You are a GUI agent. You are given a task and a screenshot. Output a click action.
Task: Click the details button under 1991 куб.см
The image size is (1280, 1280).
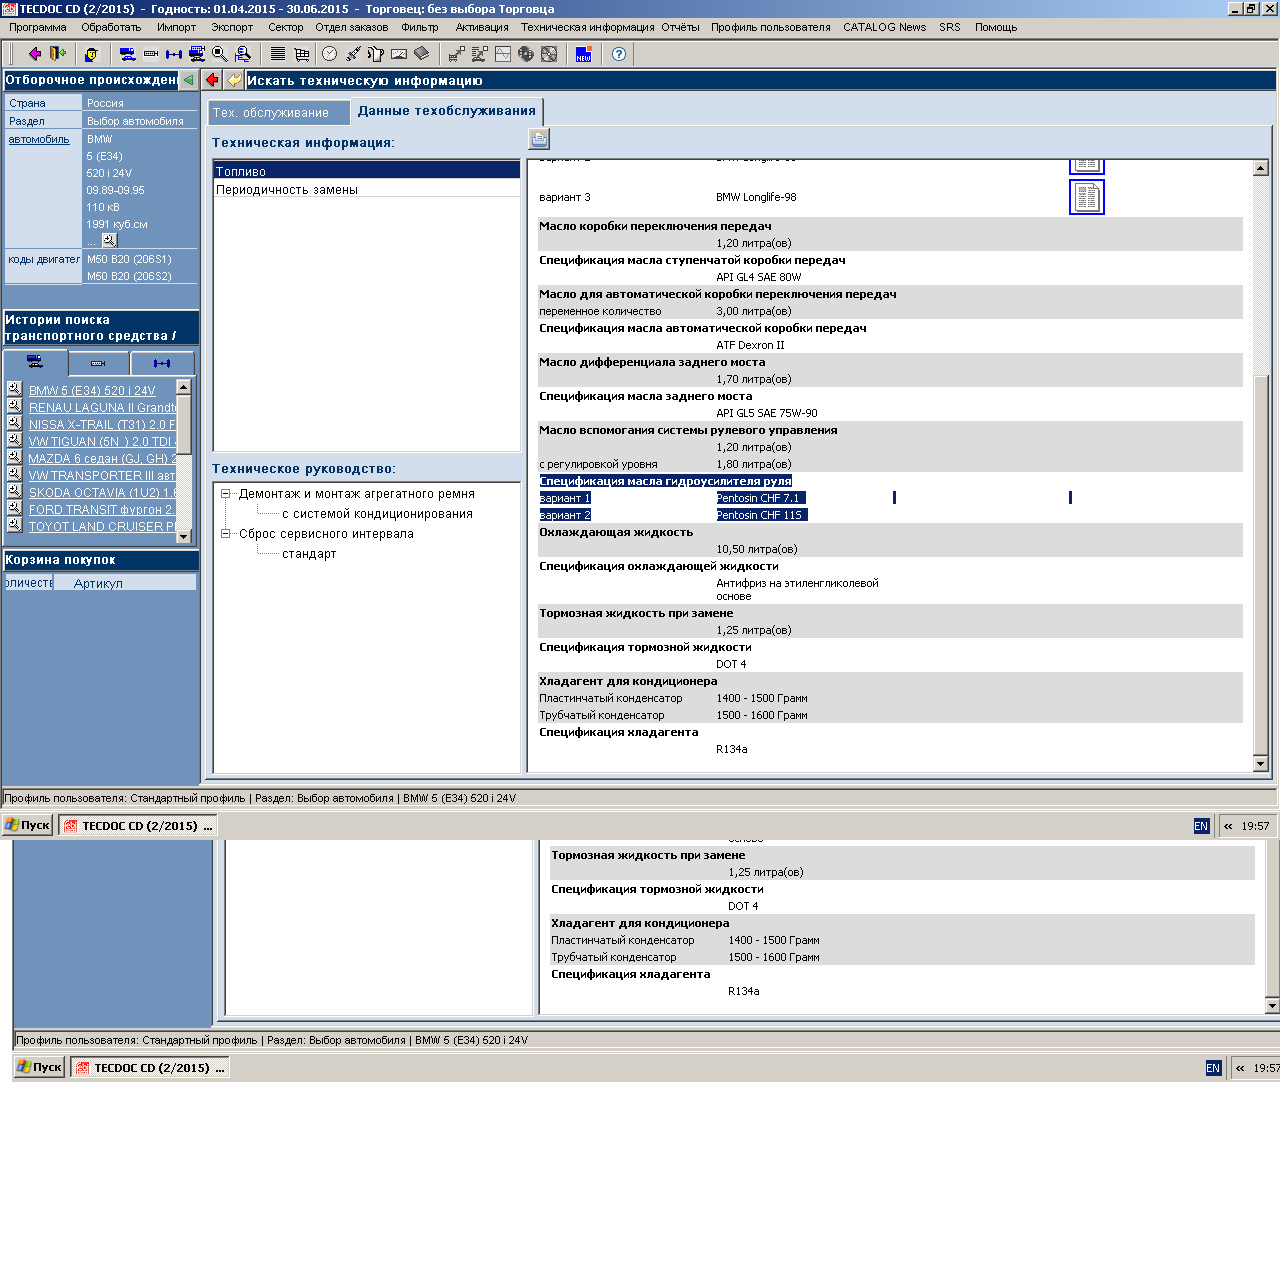click(x=109, y=240)
